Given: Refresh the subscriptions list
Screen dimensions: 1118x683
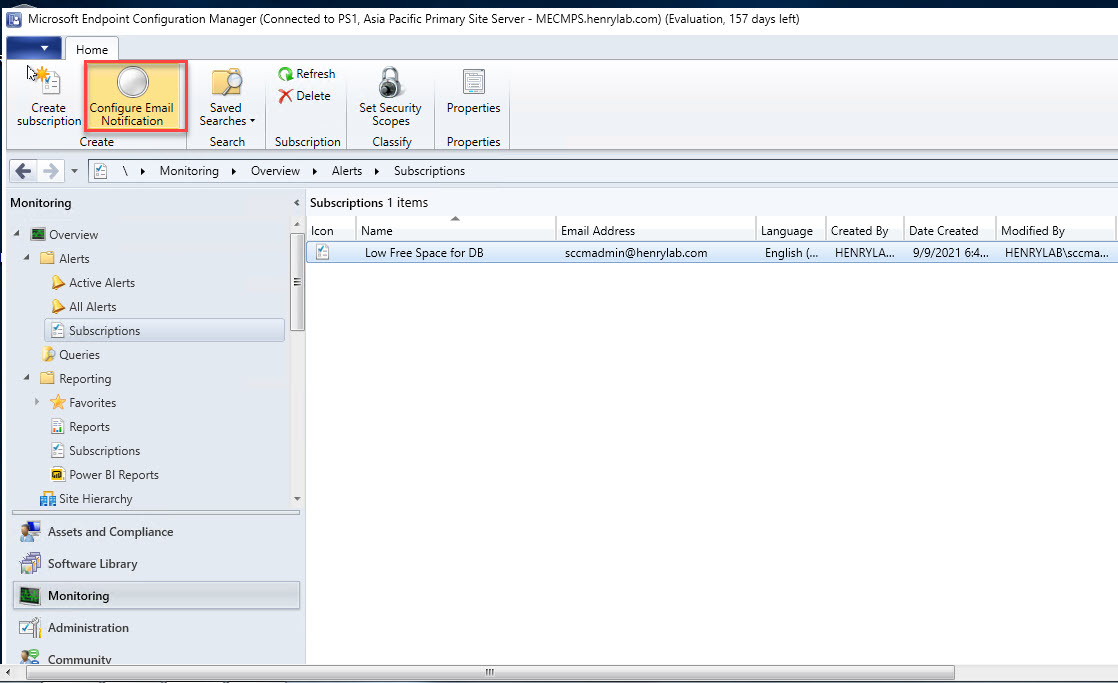Looking at the screenshot, I should tap(306, 74).
